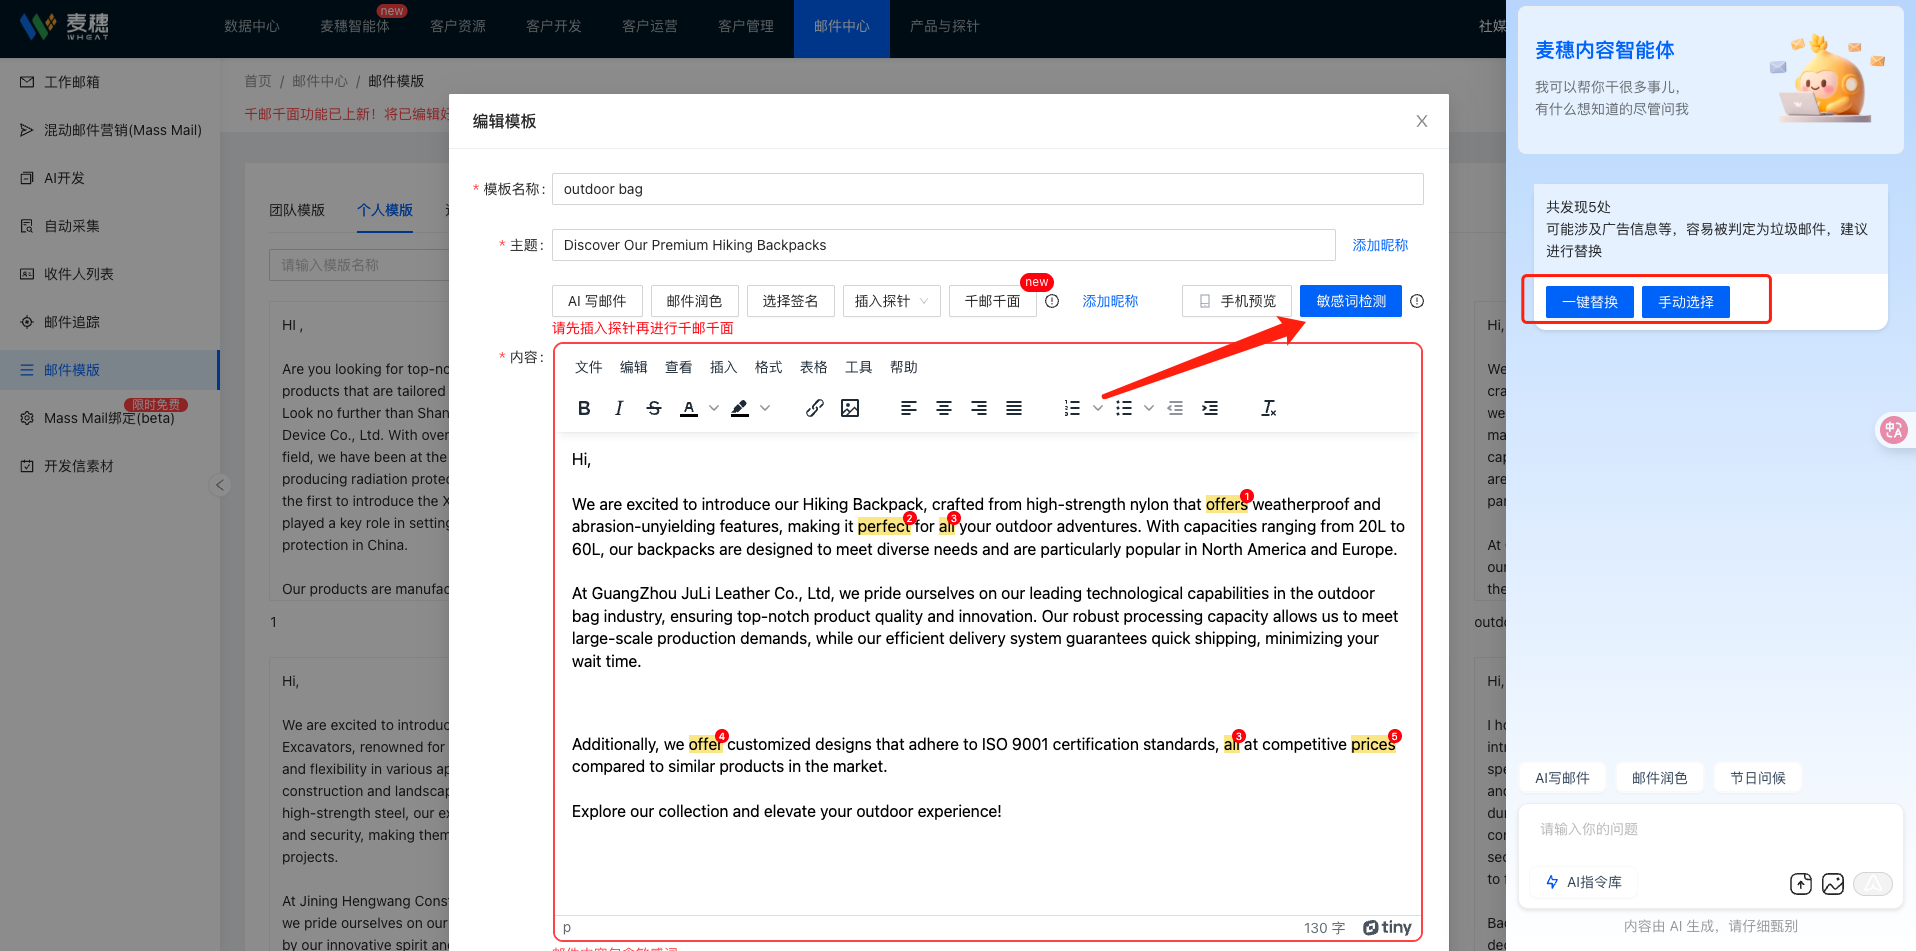Run 敏感词检测 sensitive word check

pos(1351,301)
